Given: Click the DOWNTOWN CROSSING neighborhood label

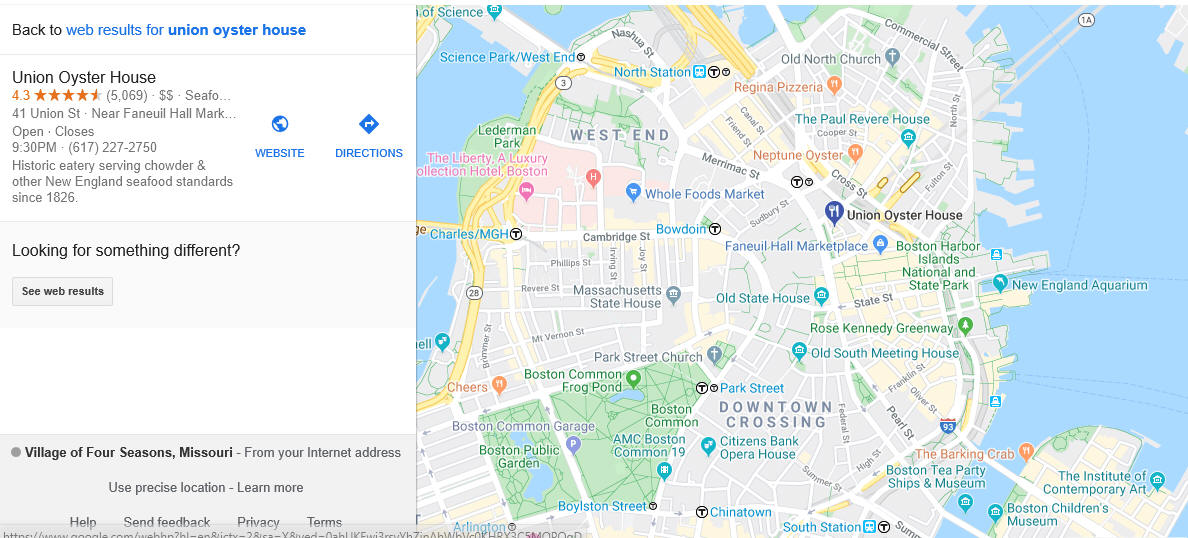Looking at the screenshot, I should (x=776, y=414).
